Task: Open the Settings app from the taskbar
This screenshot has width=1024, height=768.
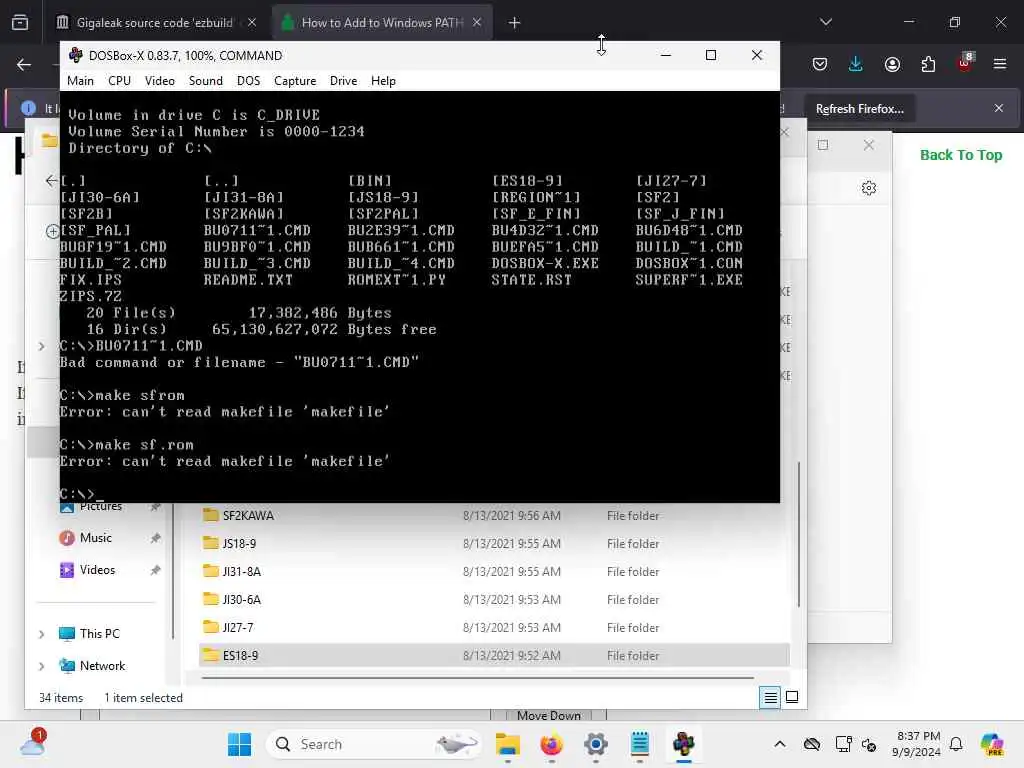Action: point(596,744)
